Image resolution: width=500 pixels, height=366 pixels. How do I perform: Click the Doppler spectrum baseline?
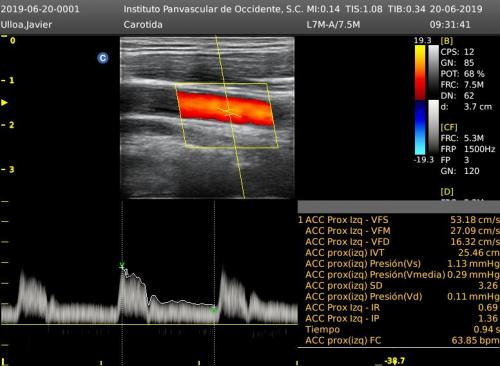[149, 324]
